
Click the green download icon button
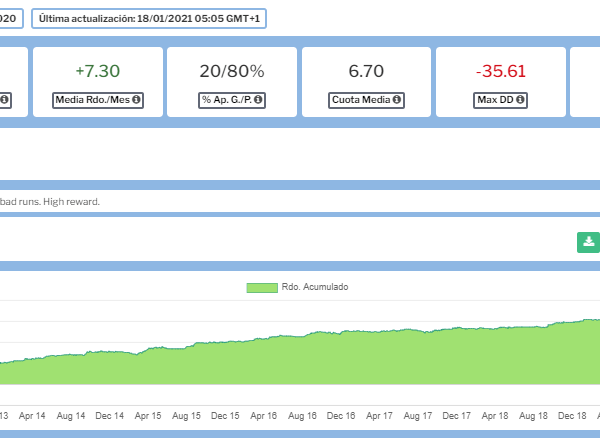point(589,242)
